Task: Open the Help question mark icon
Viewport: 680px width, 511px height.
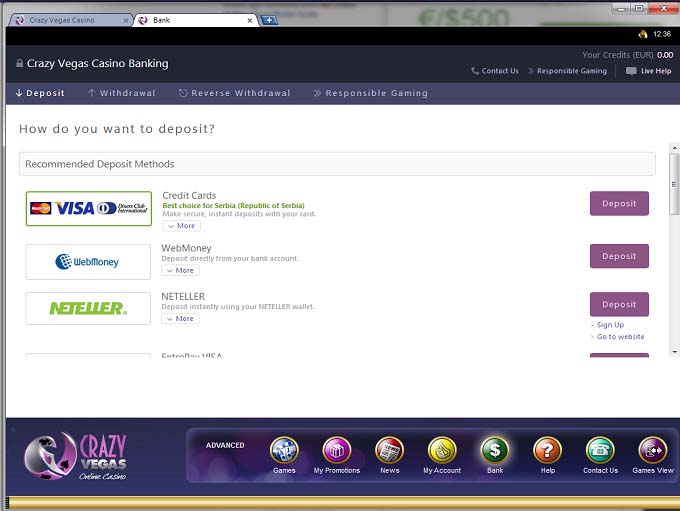Action: tap(547, 451)
